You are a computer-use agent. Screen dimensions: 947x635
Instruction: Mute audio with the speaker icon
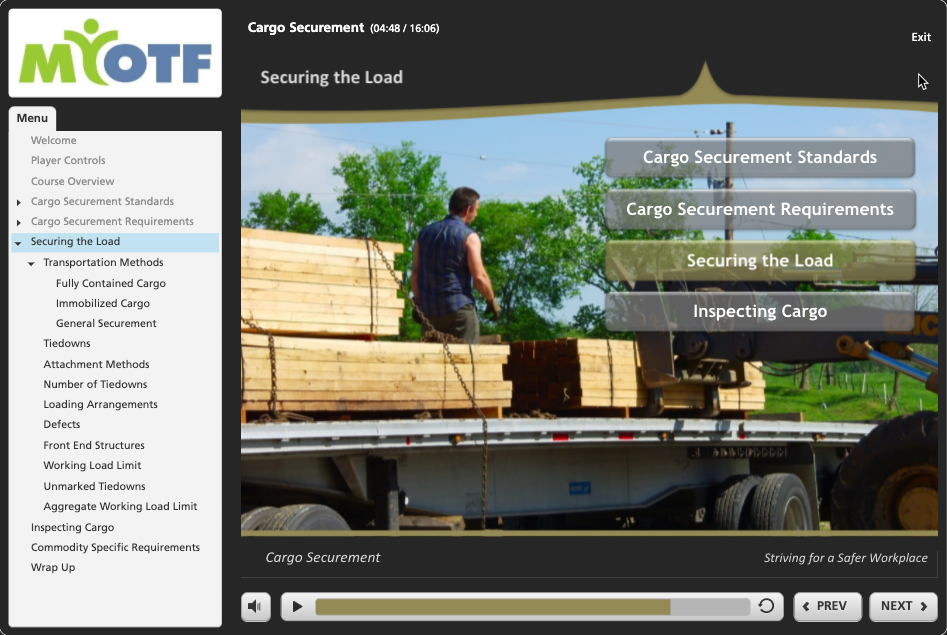[x=255, y=606]
